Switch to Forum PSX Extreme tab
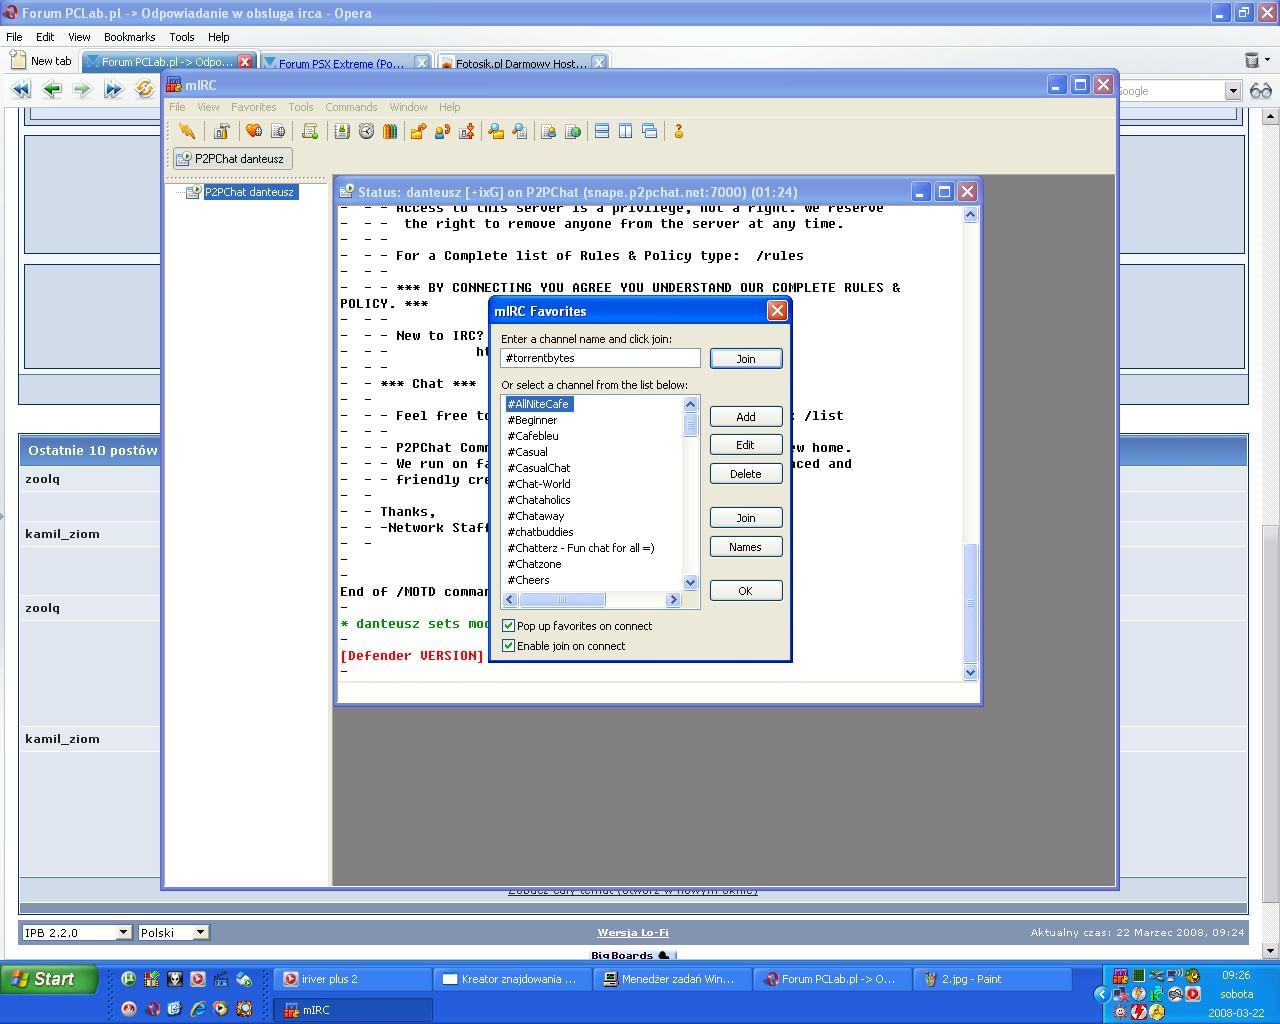 (x=344, y=62)
